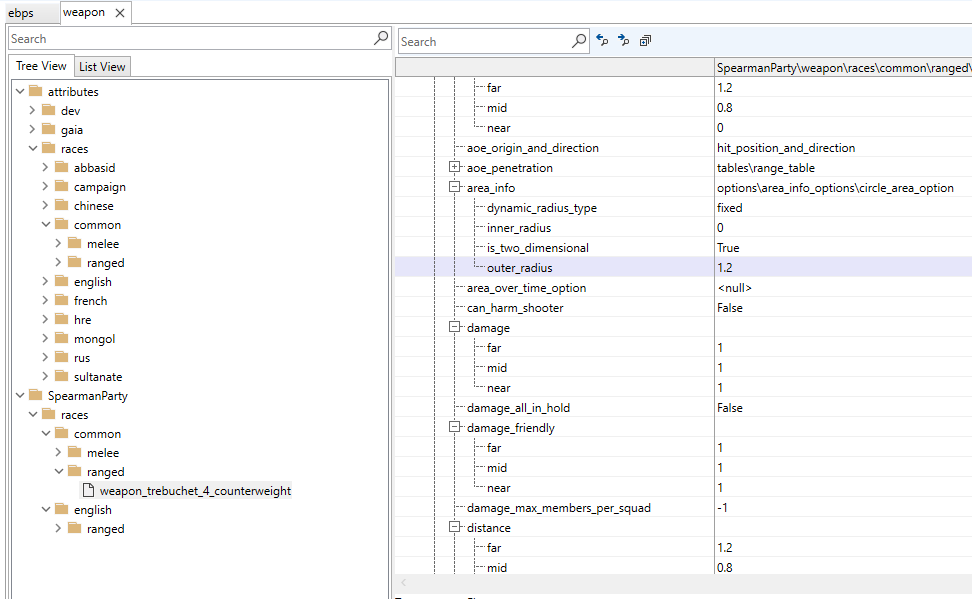Click the rus folder icon
The image size is (972, 599).
(62, 357)
